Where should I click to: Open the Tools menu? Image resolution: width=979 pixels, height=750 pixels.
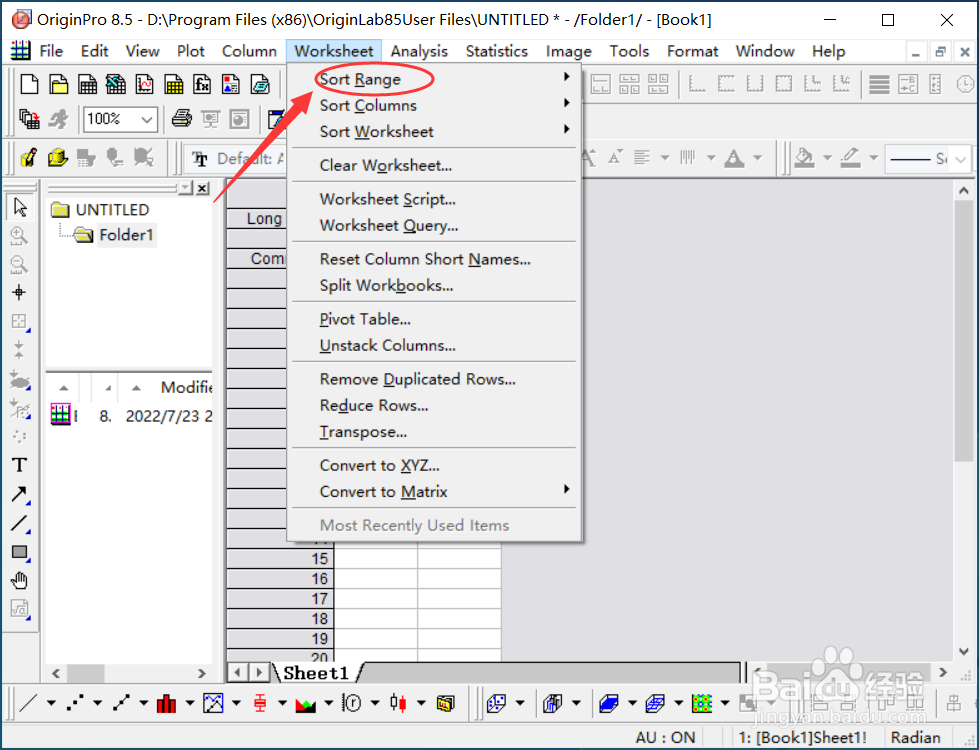[629, 51]
